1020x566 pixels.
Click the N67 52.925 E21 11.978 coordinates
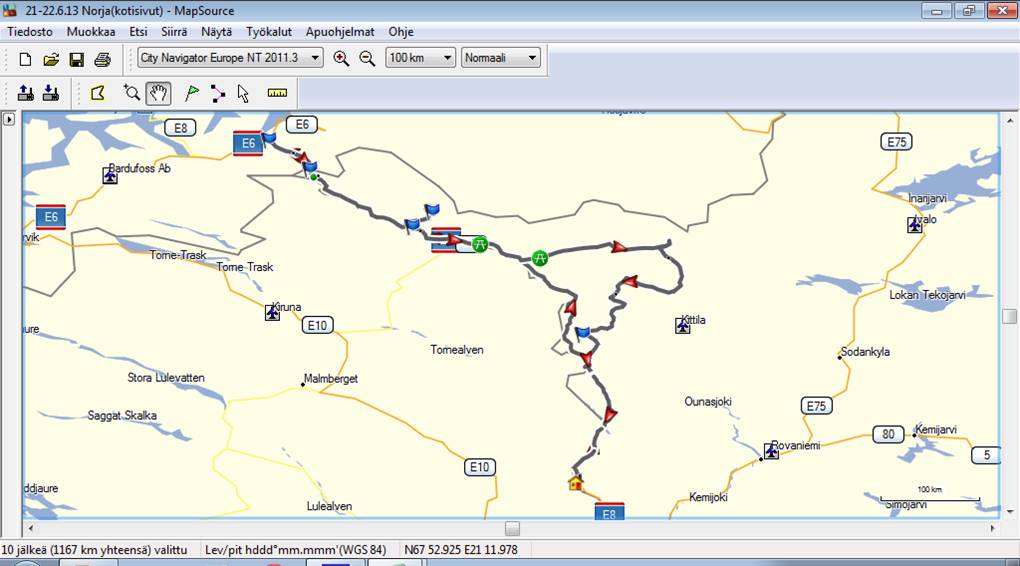[x=461, y=550]
